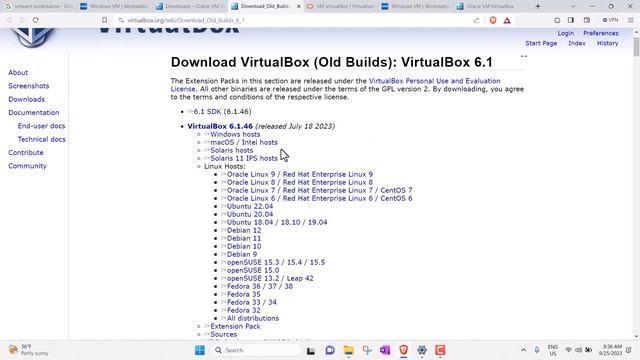Open the browser hamburger menu
640x360 pixels.
[x=631, y=20]
